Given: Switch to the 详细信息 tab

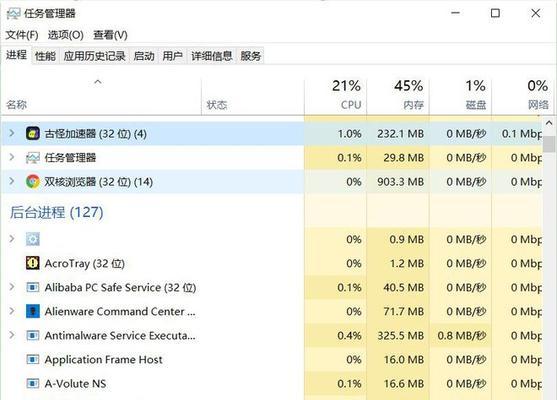Looking at the screenshot, I should 212,56.
